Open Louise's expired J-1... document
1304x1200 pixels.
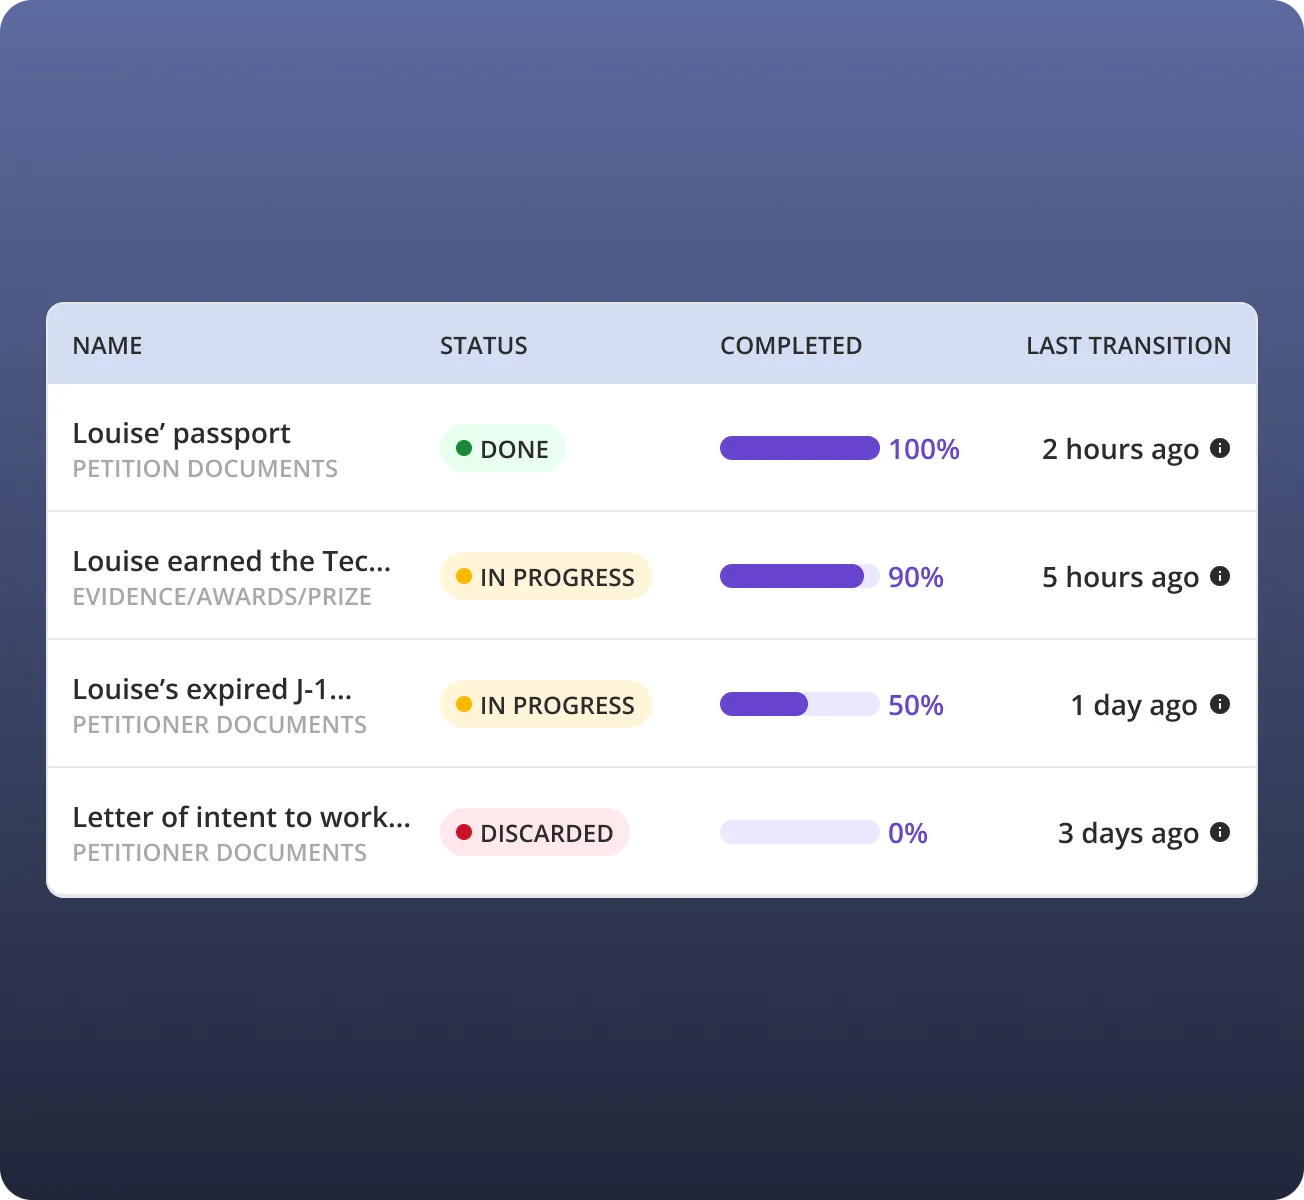click(212, 690)
